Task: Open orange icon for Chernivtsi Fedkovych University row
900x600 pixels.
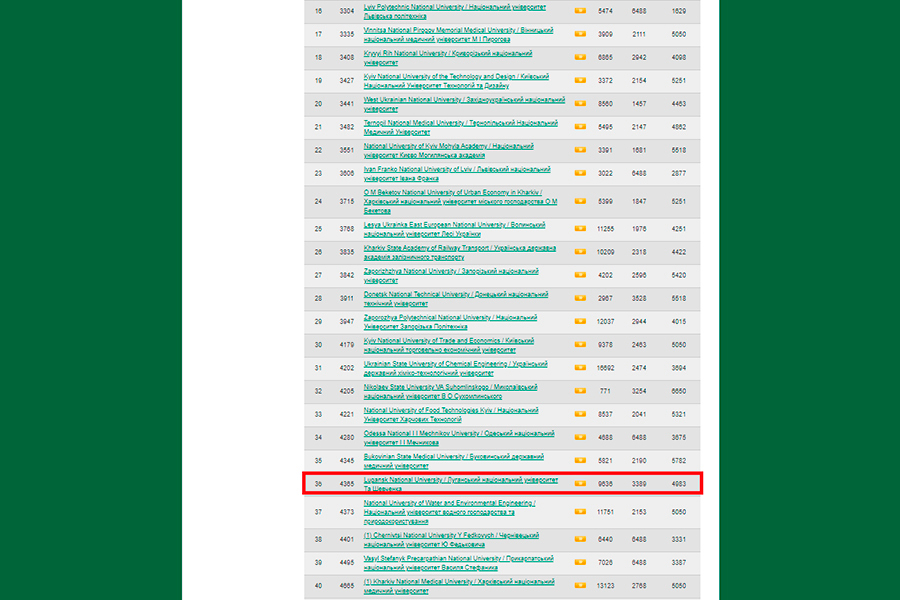Action: pos(580,539)
